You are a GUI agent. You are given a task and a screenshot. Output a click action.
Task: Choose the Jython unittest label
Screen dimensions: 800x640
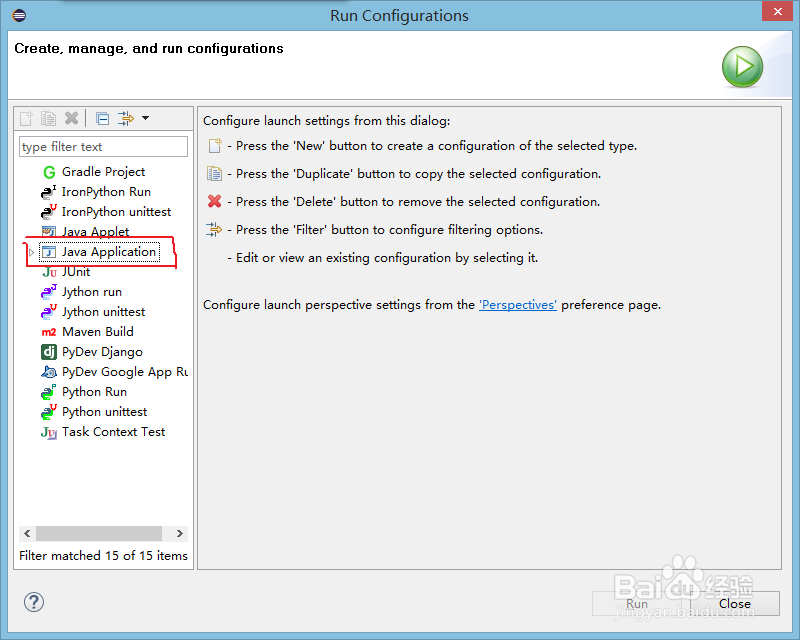click(104, 312)
